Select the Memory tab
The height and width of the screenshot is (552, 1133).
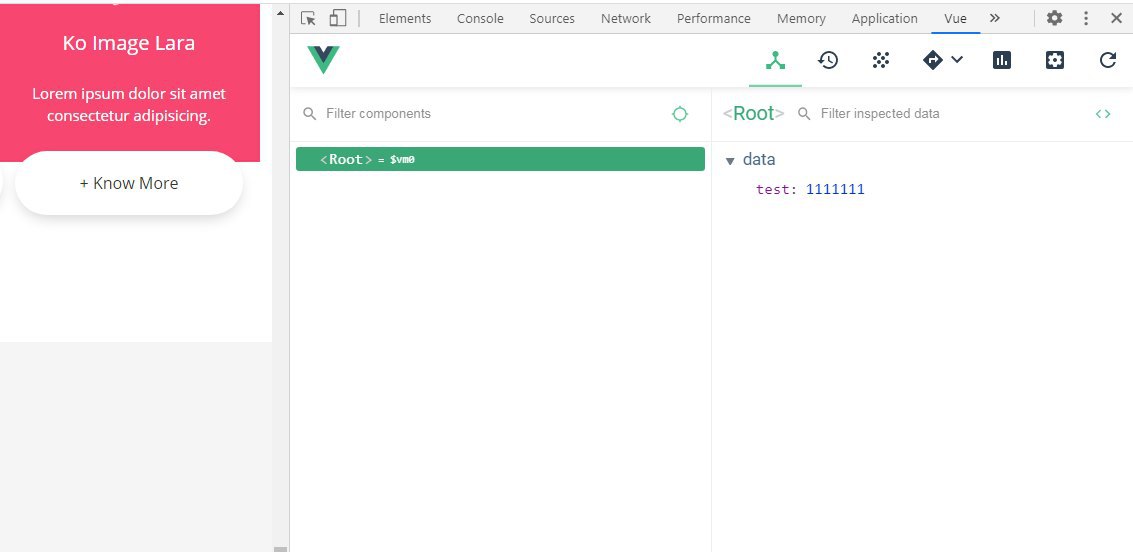[x=801, y=19]
